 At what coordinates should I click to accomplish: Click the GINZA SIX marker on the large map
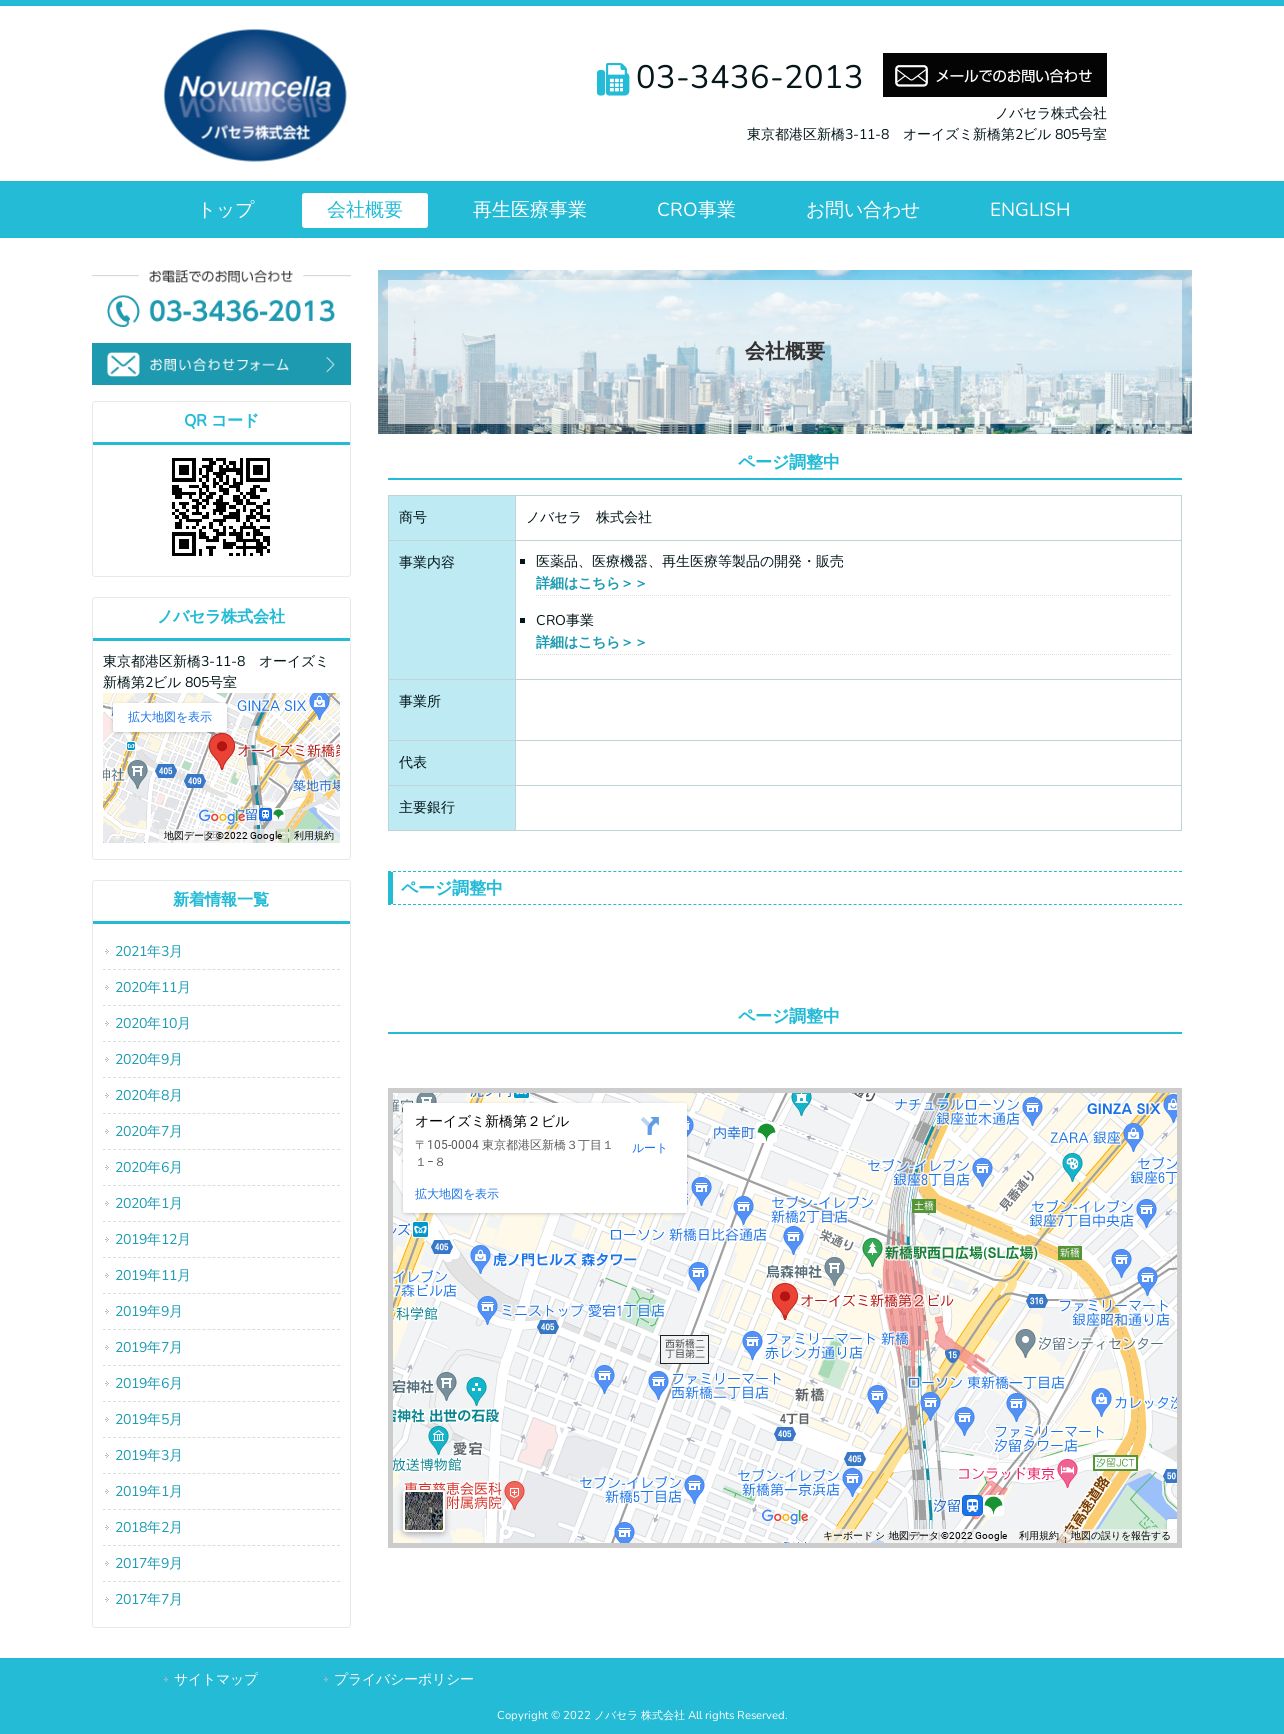(x=1171, y=1106)
